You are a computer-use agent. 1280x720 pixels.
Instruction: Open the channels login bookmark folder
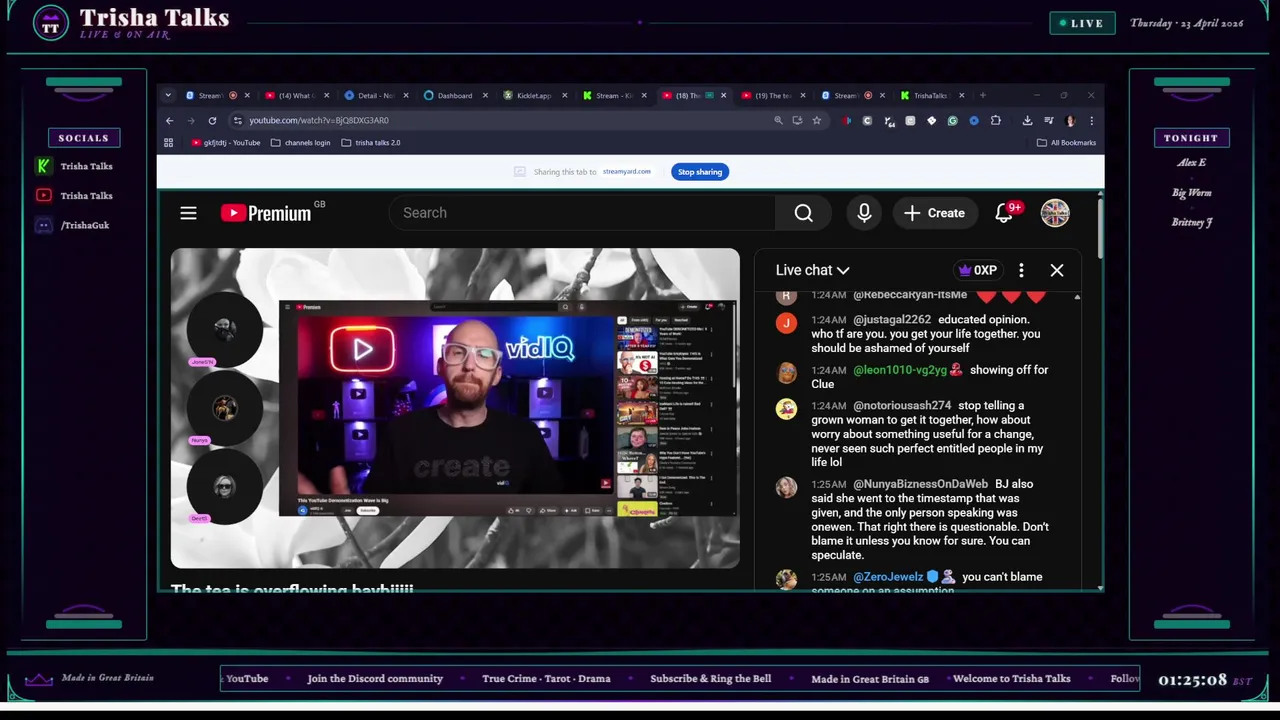click(300, 143)
